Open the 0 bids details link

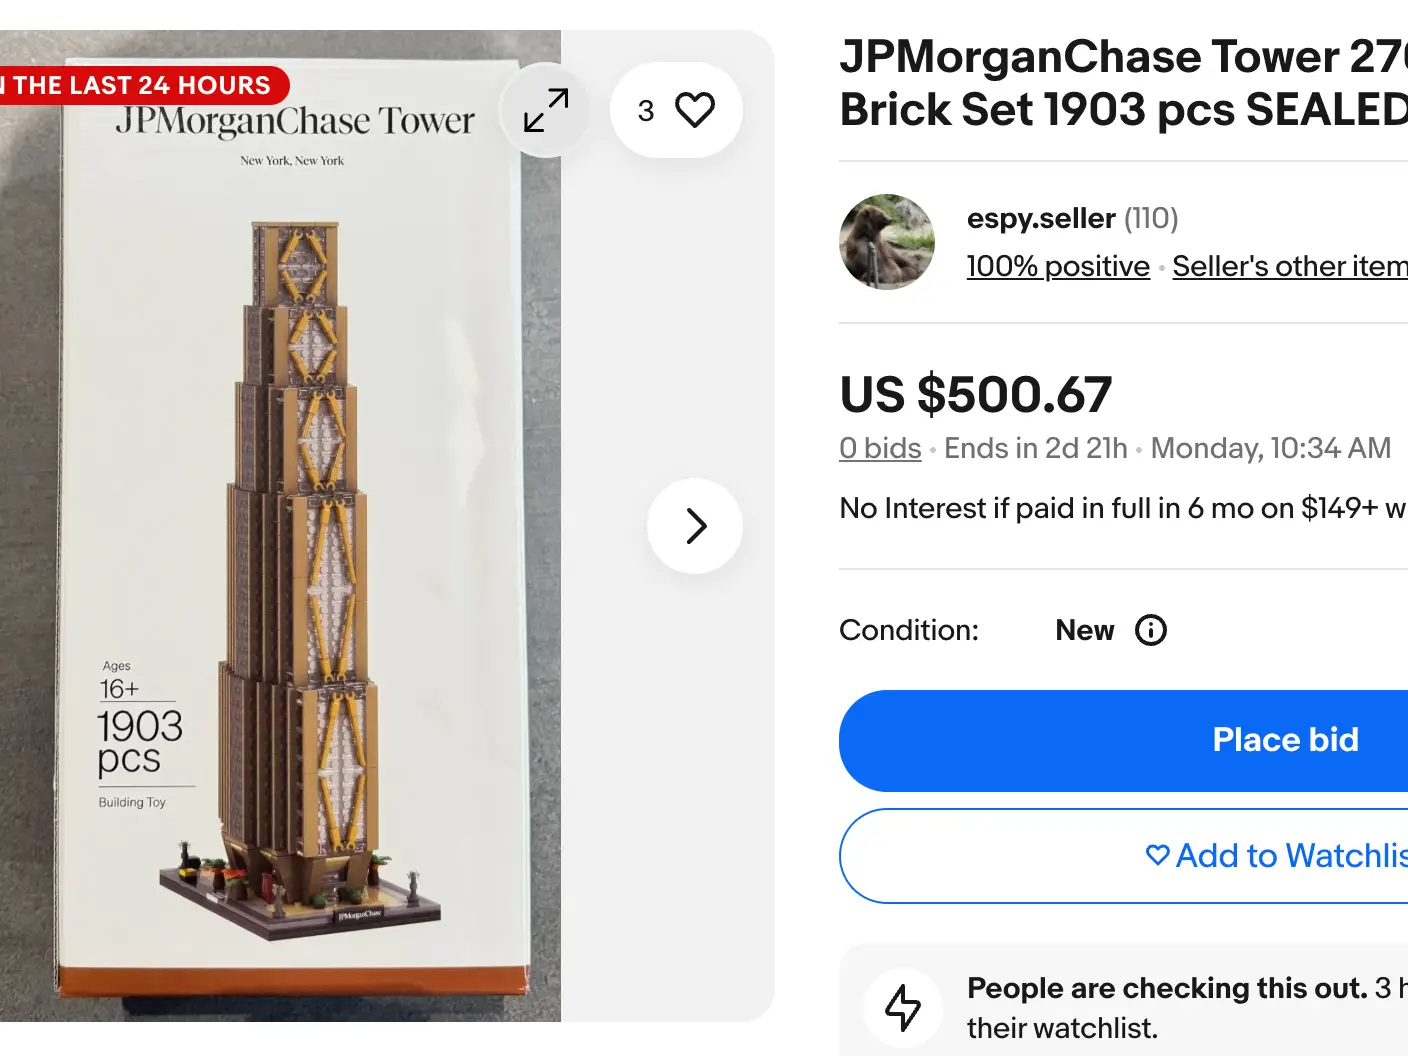point(879,448)
